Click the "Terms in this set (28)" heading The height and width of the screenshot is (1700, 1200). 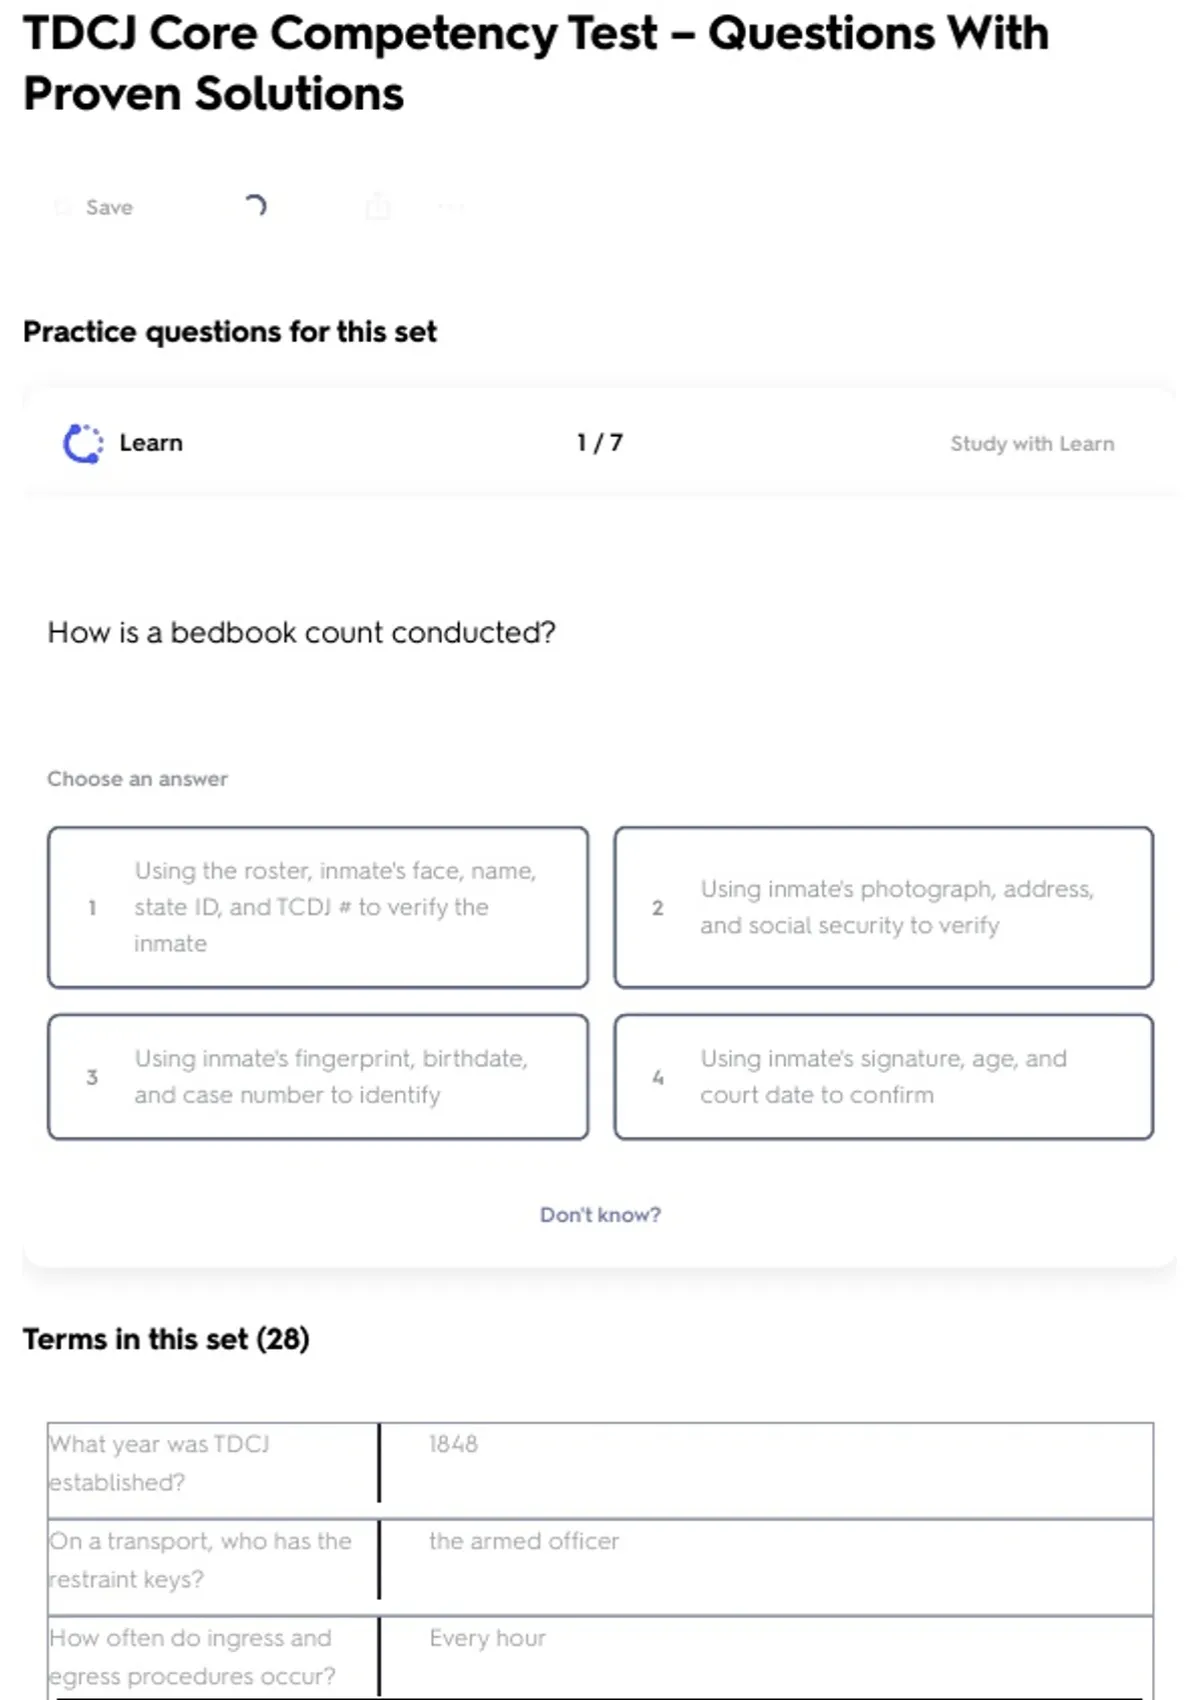click(166, 1339)
